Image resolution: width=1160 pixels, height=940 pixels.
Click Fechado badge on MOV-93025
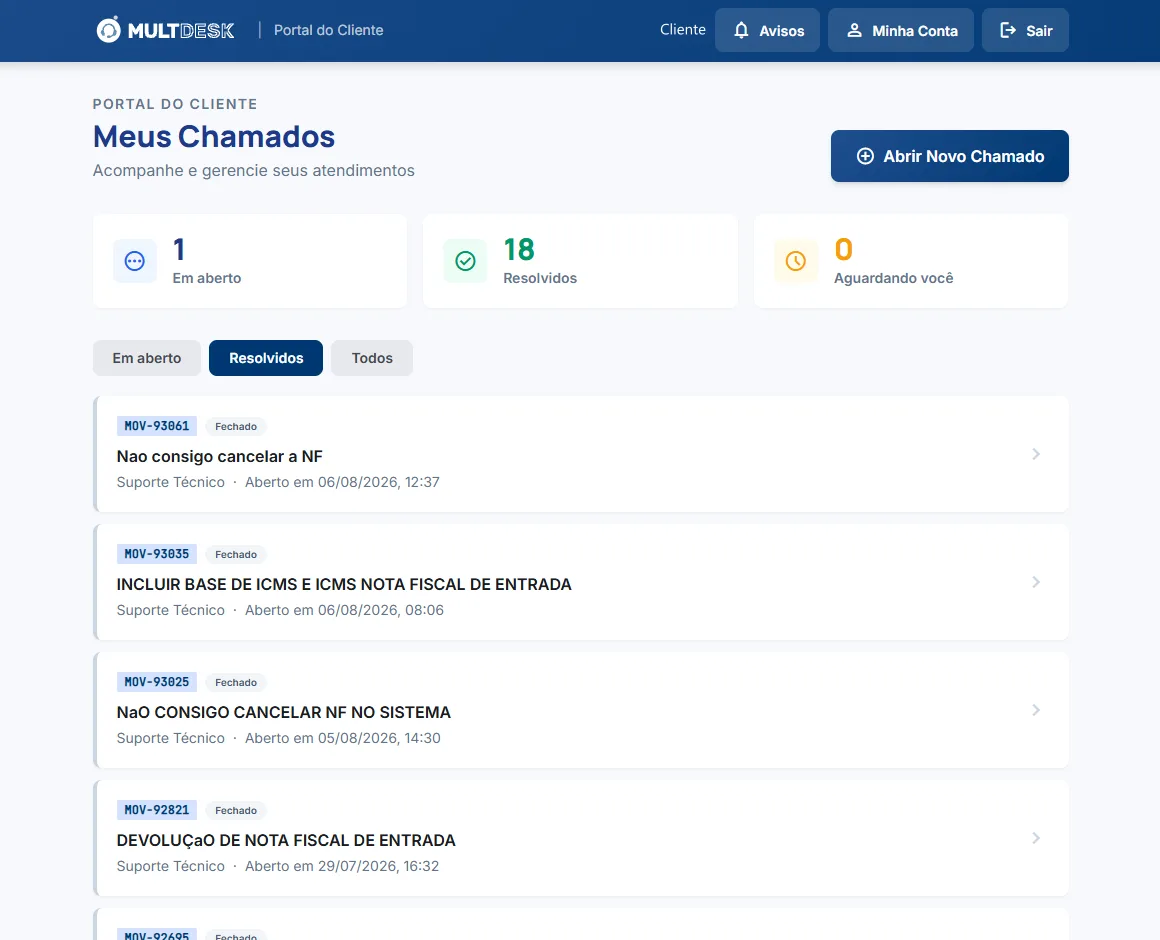[x=236, y=683]
